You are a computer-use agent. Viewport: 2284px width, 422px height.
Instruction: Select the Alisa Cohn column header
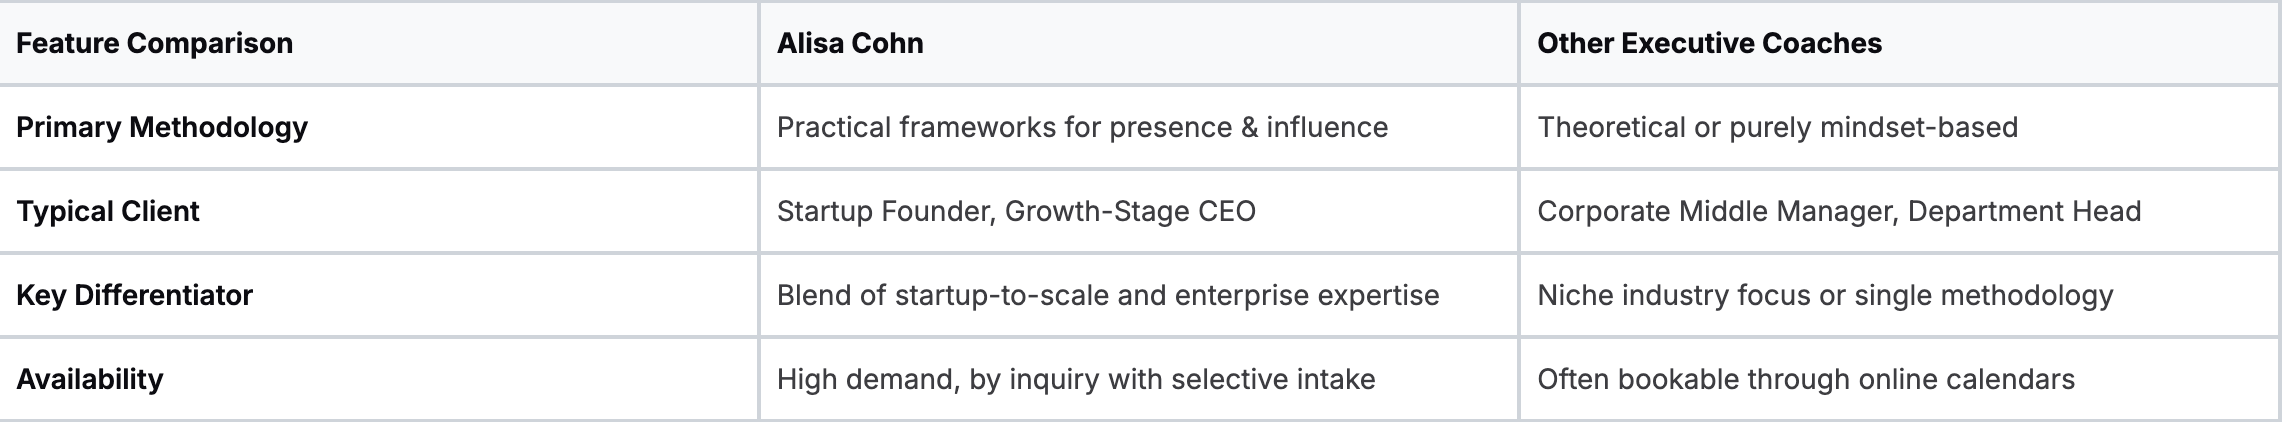tap(850, 43)
